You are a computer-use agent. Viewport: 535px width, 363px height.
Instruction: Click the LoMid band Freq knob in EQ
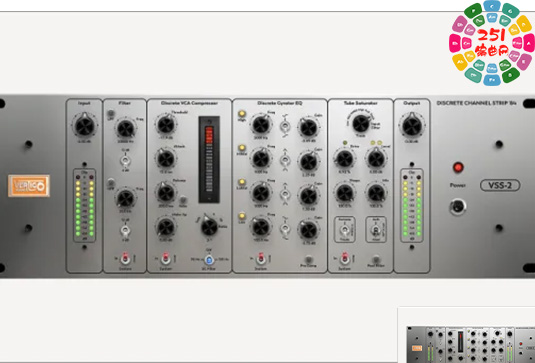click(261, 193)
